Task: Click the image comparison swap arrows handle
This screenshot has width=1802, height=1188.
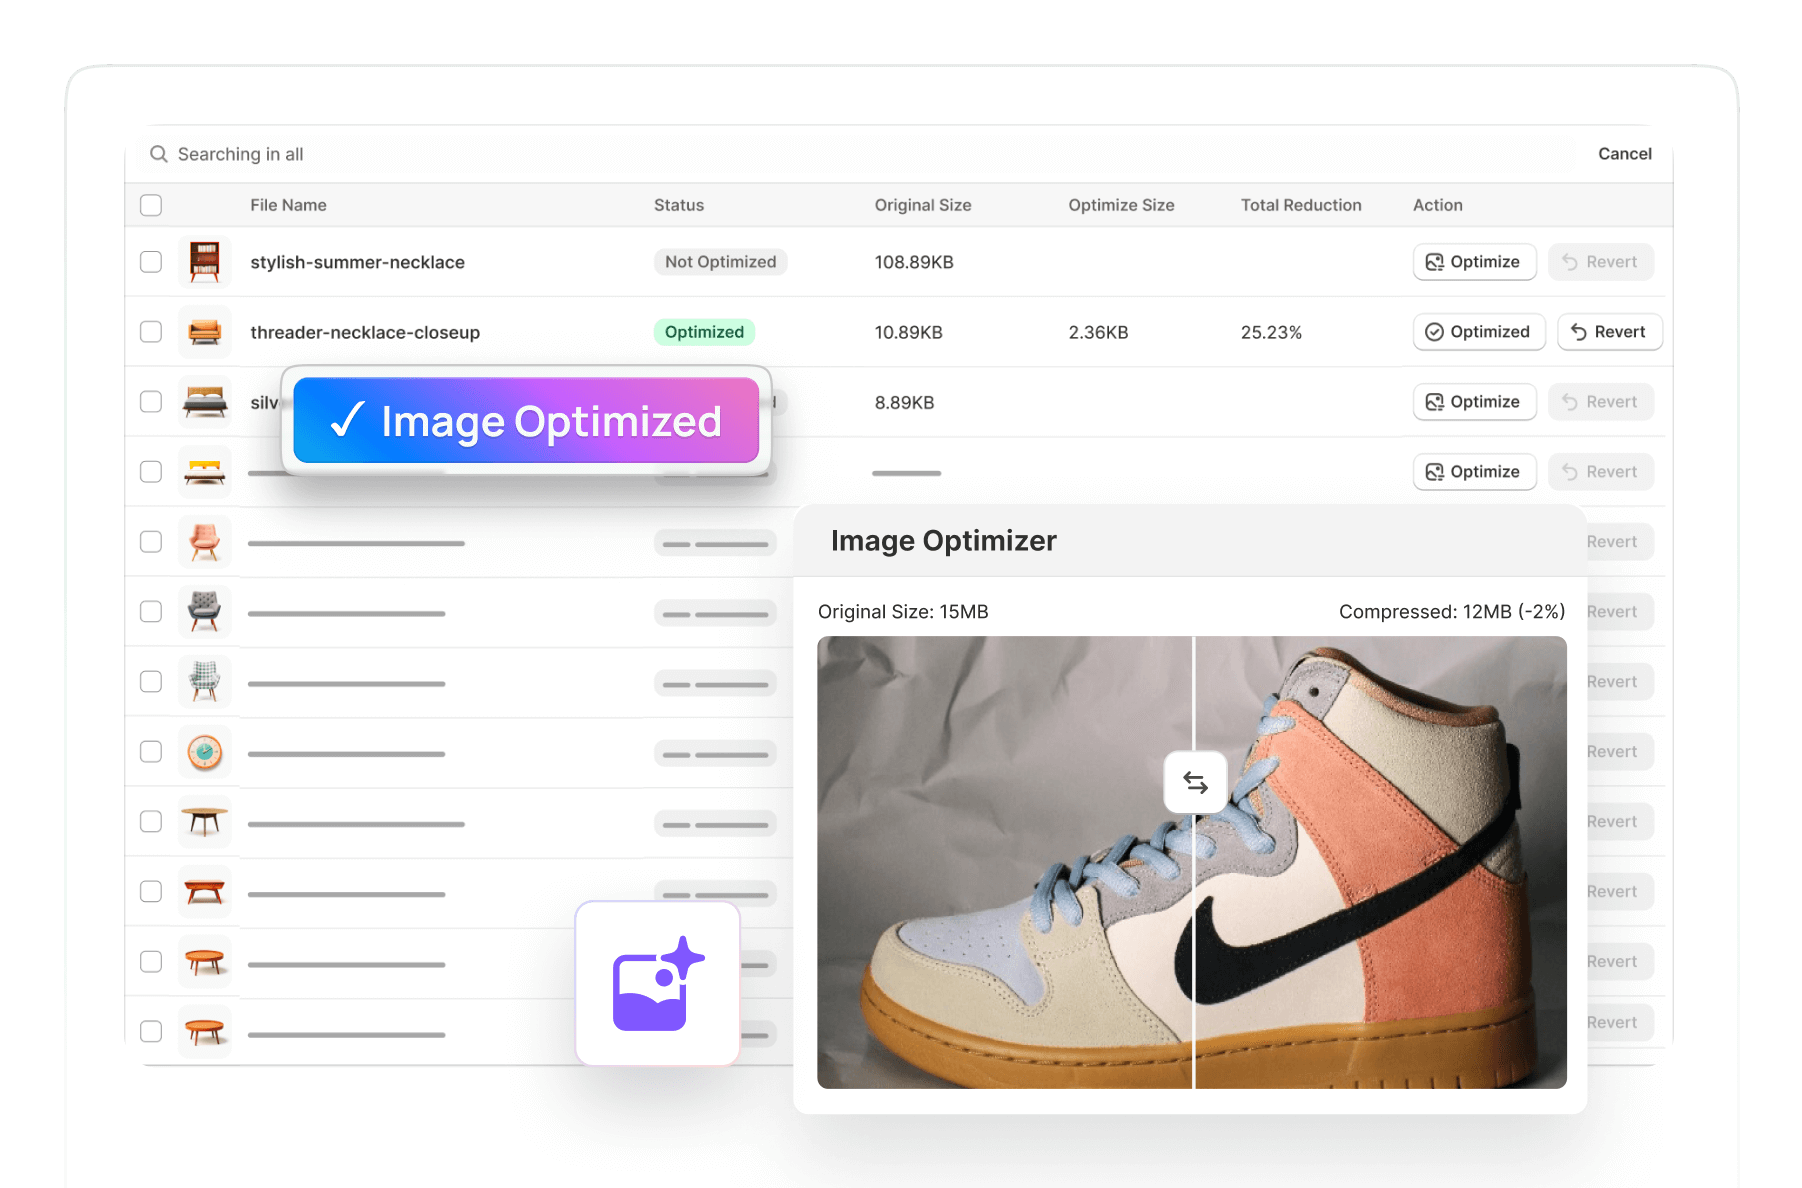Action: [x=1195, y=782]
